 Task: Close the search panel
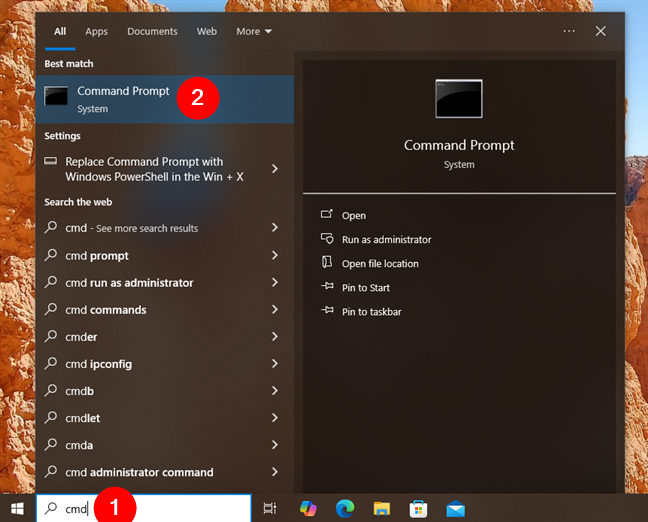coord(600,31)
